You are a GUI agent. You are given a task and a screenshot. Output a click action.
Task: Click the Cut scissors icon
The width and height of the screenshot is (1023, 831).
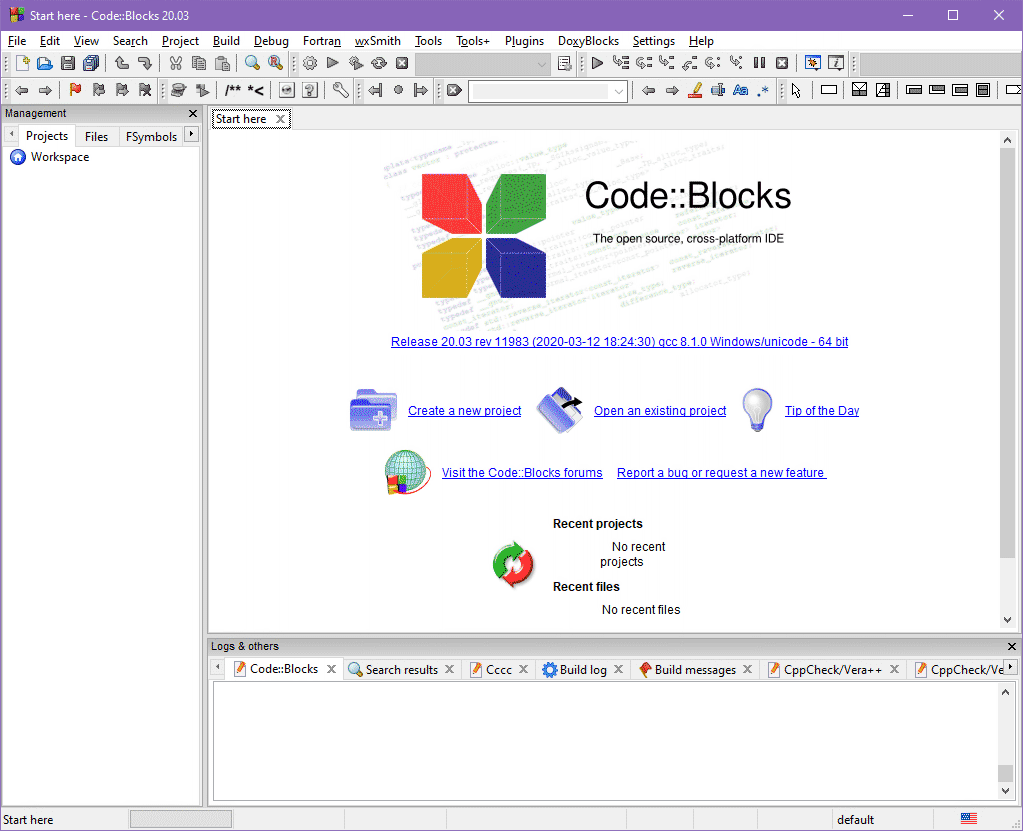175,64
